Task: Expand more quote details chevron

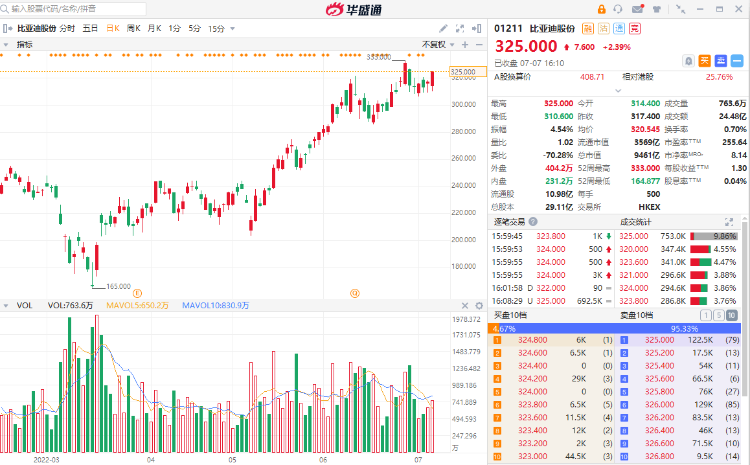Action: [x=618, y=90]
